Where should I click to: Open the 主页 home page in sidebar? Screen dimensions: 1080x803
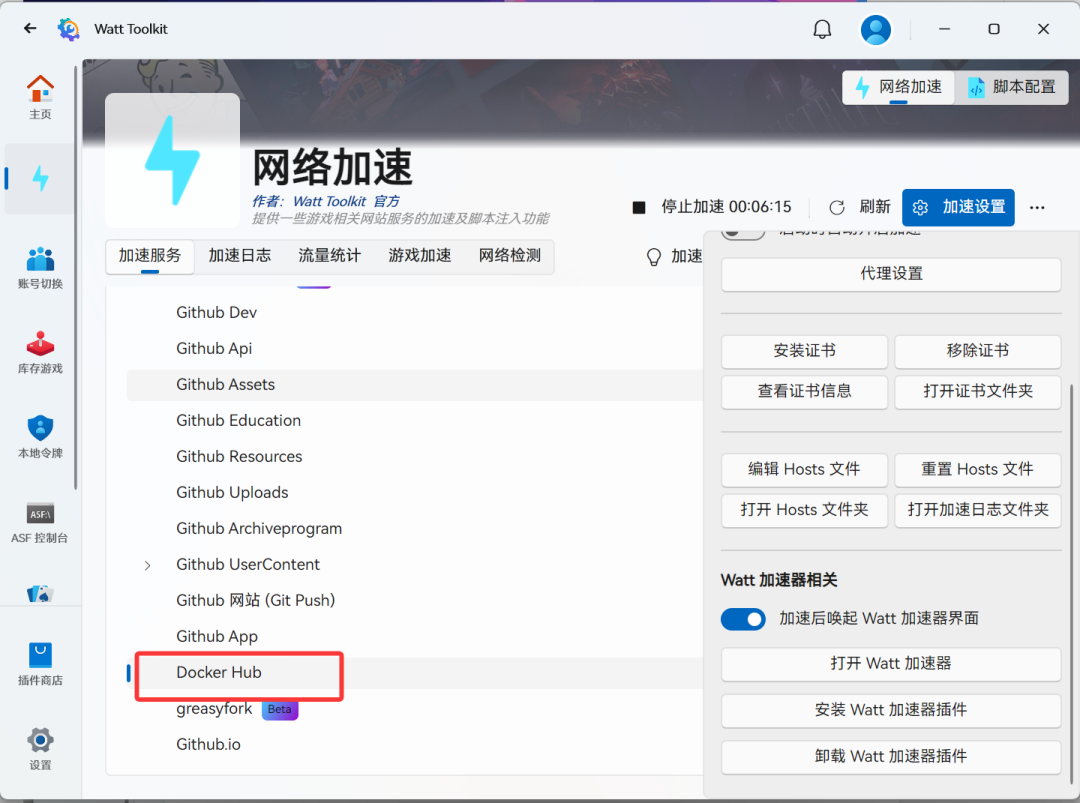(x=40, y=97)
